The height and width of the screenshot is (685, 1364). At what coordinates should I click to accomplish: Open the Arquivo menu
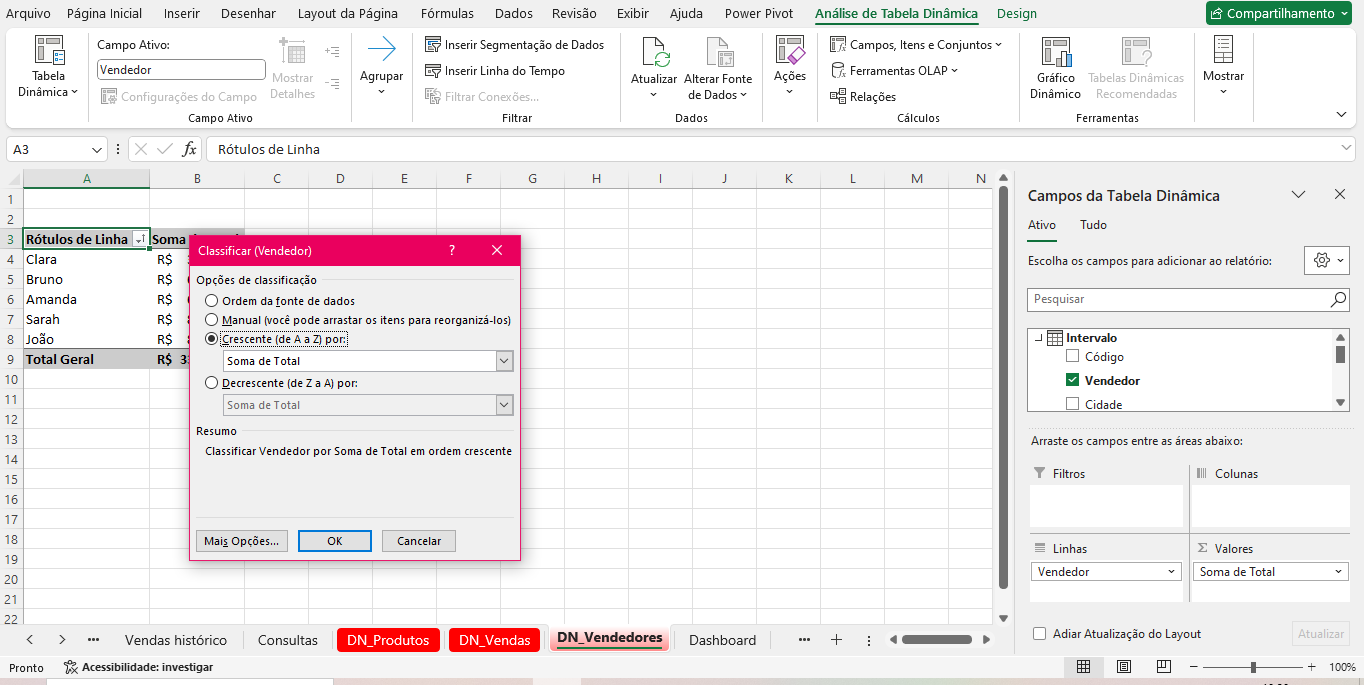pyautogui.click(x=28, y=13)
